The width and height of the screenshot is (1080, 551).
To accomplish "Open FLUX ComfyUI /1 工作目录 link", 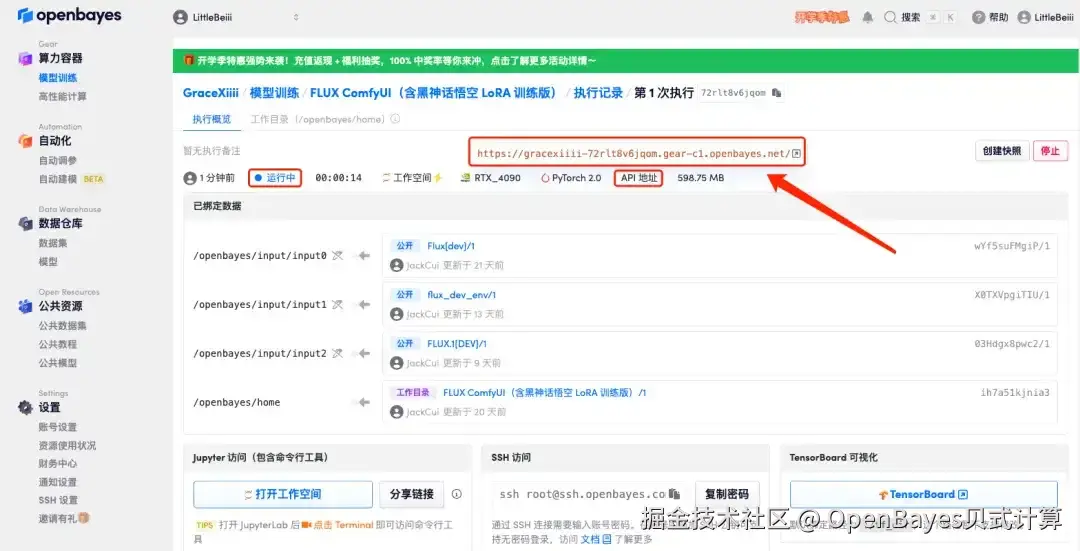I will [x=545, y=393].
